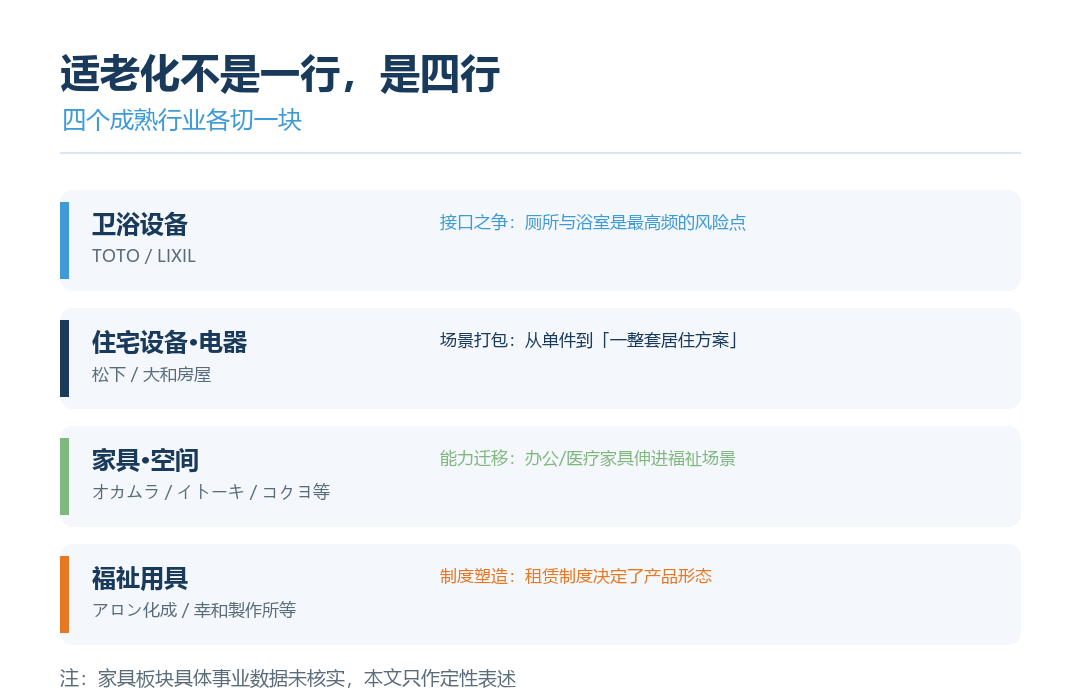This screenshot has width=1080, height=700.
Task: Select the "场景打包" description text
Action: coord(590,340)
